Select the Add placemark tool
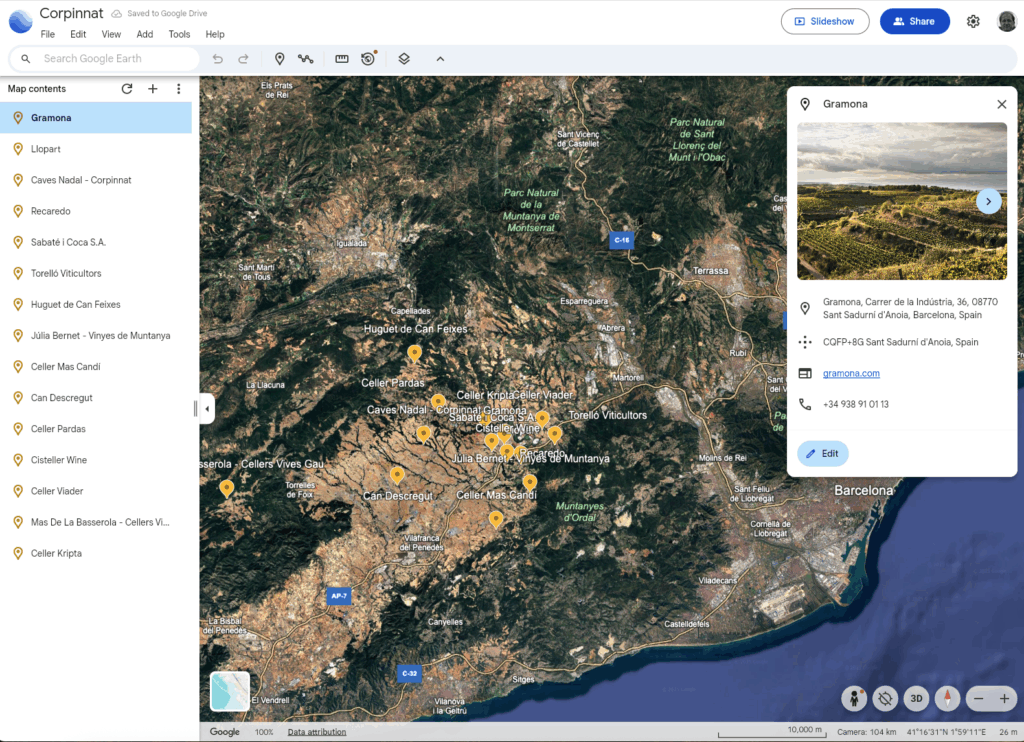 click(280, 59)
